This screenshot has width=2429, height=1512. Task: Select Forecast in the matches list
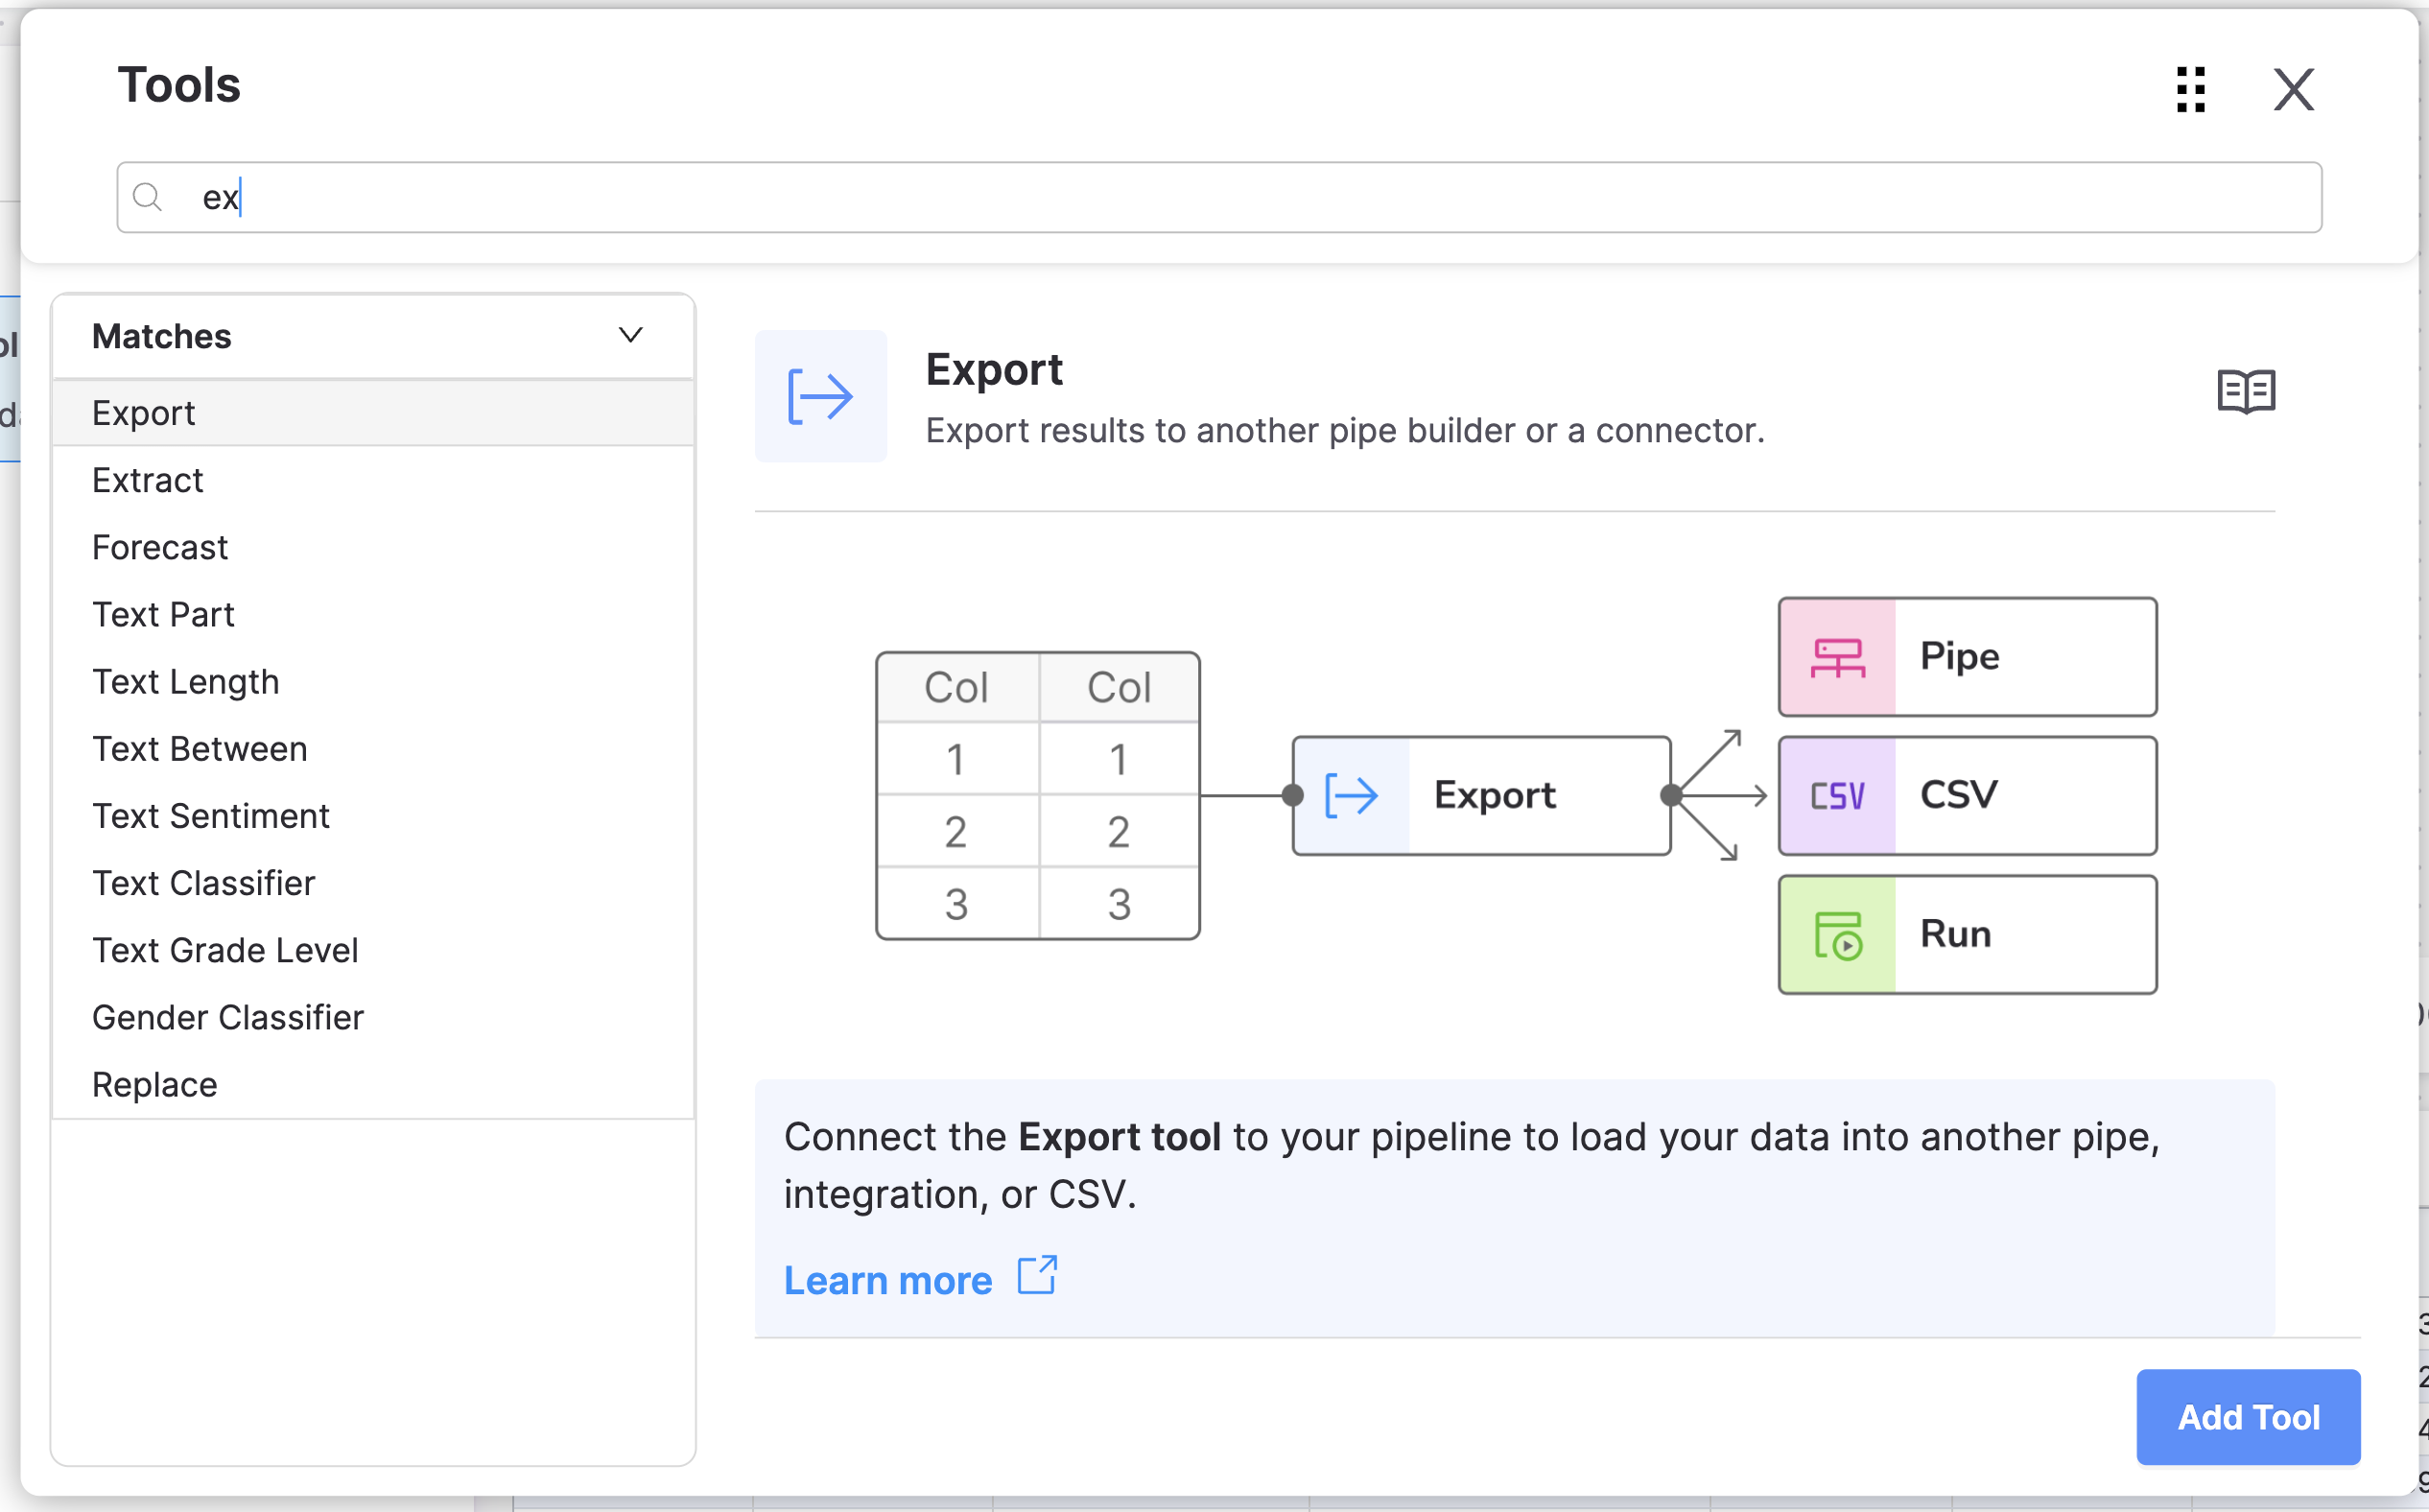pos(373,547)
